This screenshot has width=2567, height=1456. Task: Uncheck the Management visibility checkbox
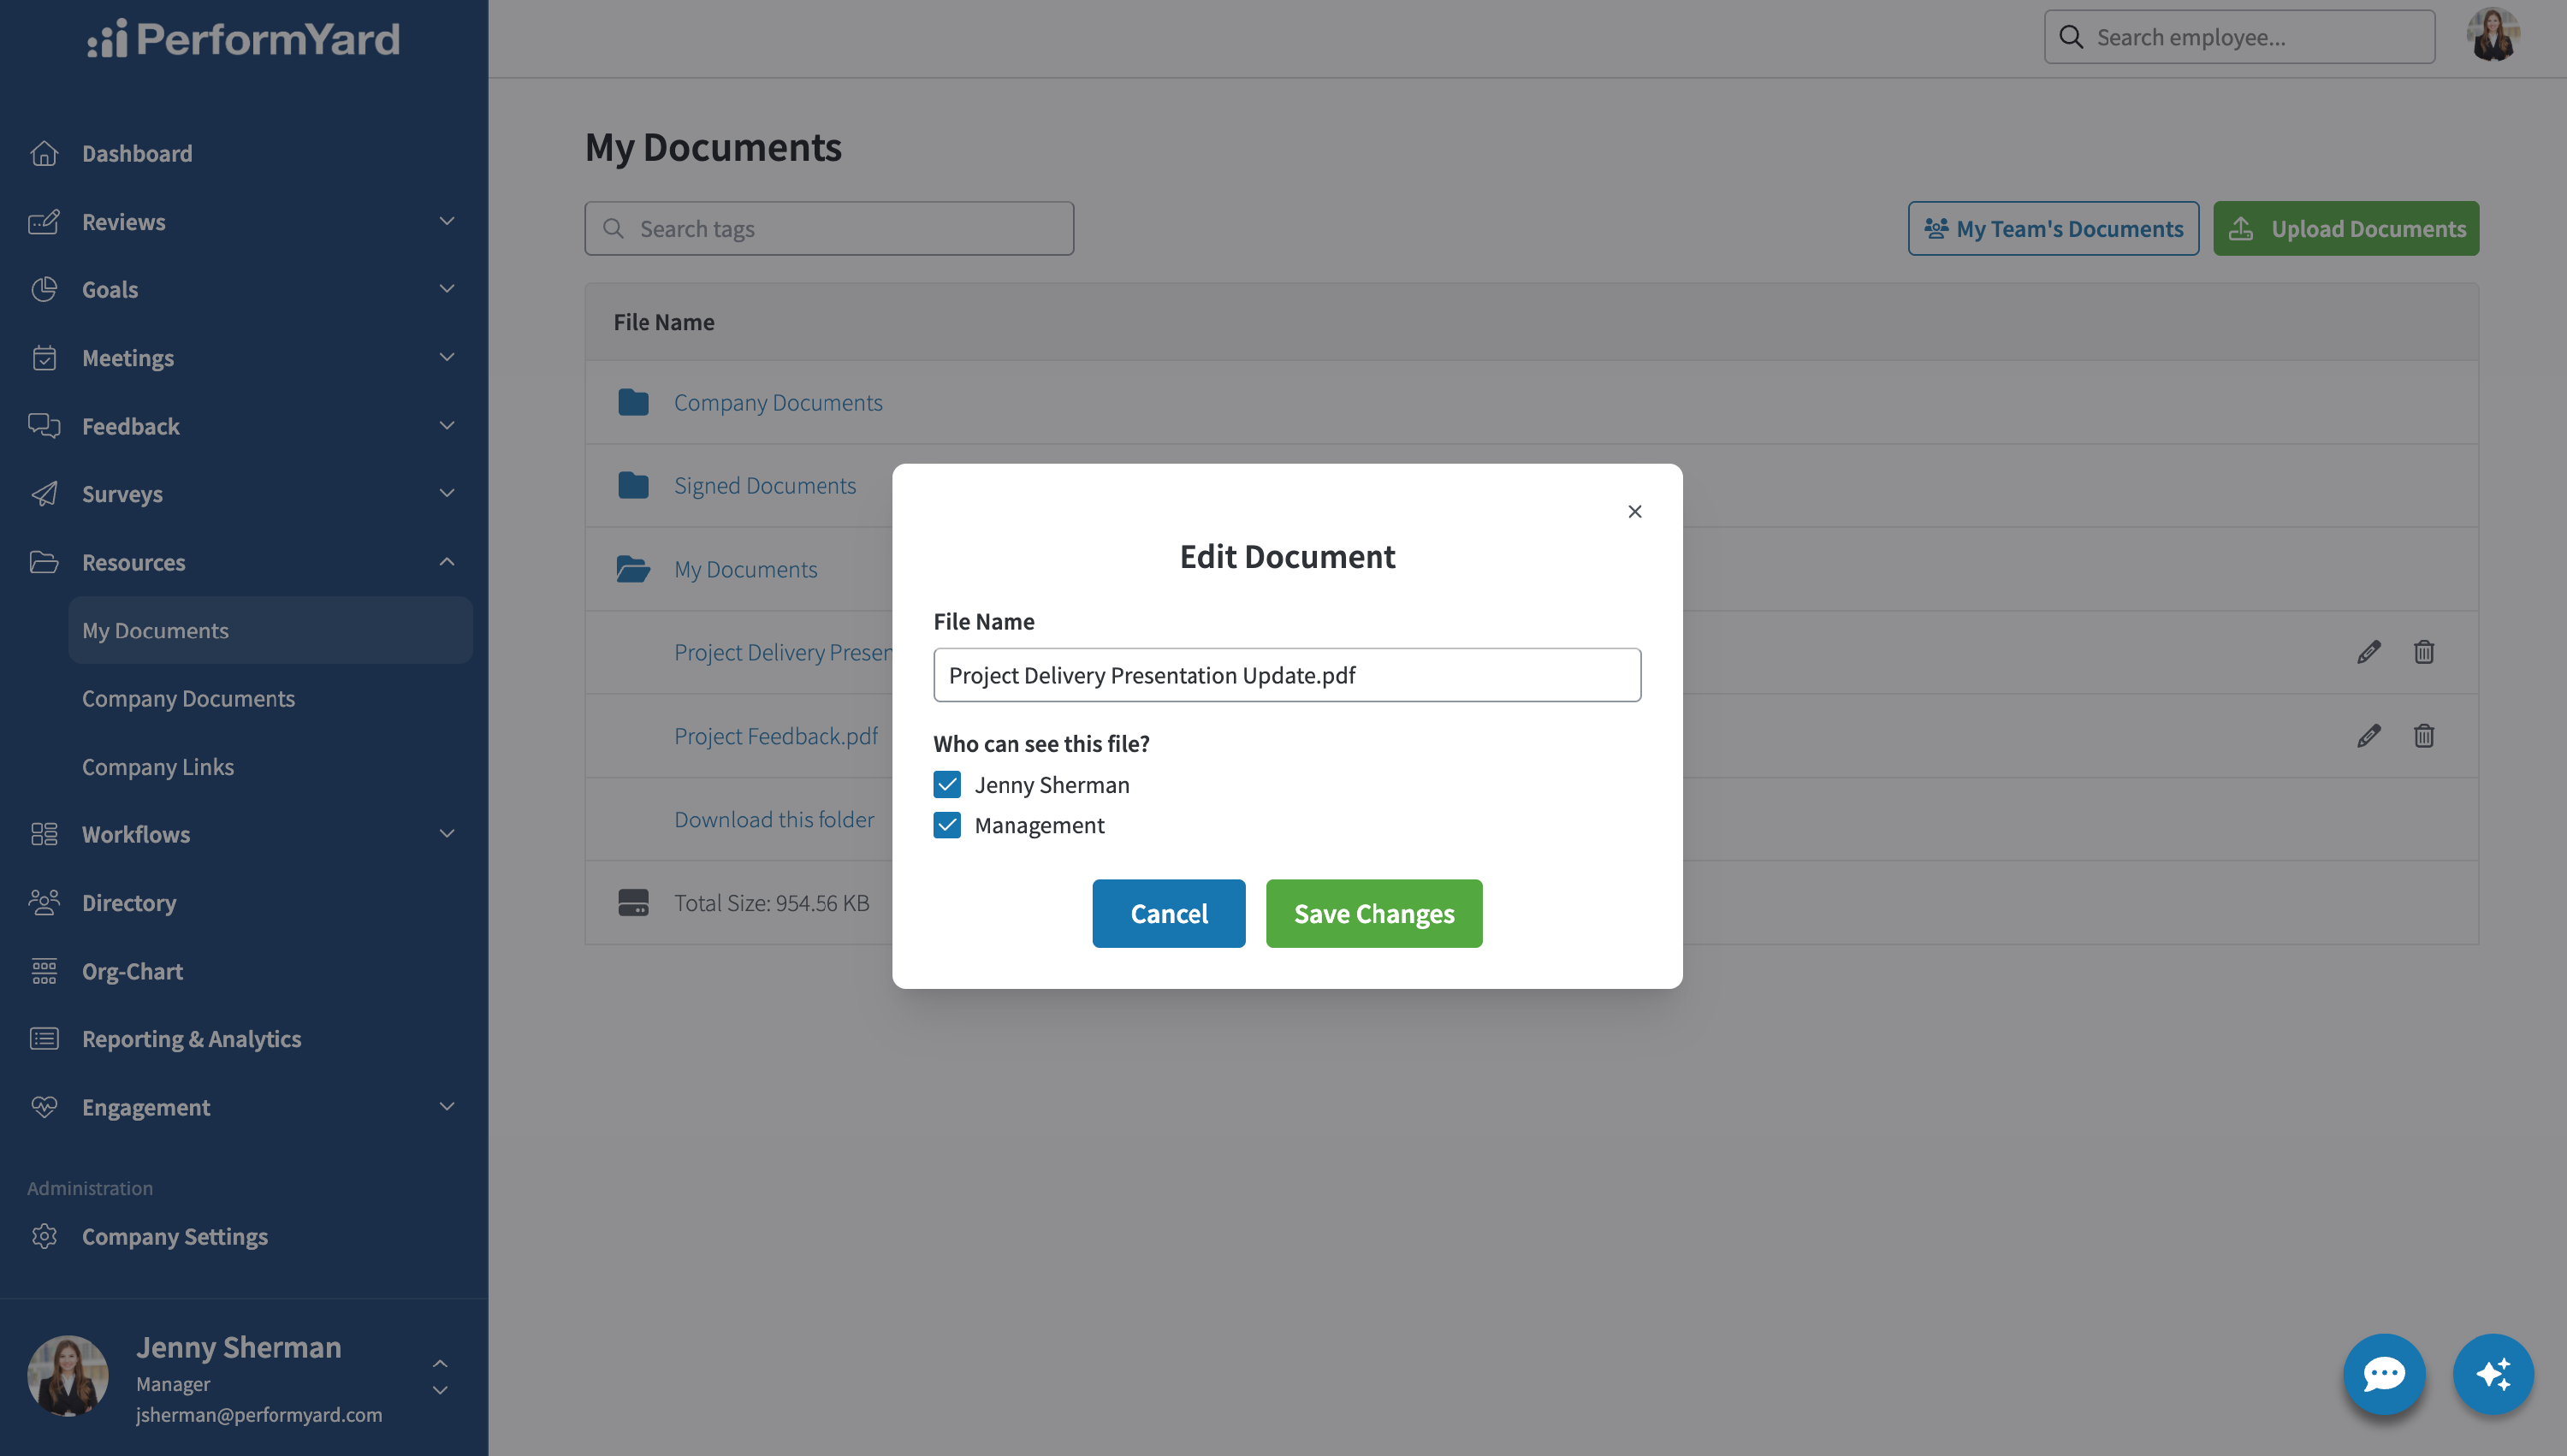click(946, 825)
